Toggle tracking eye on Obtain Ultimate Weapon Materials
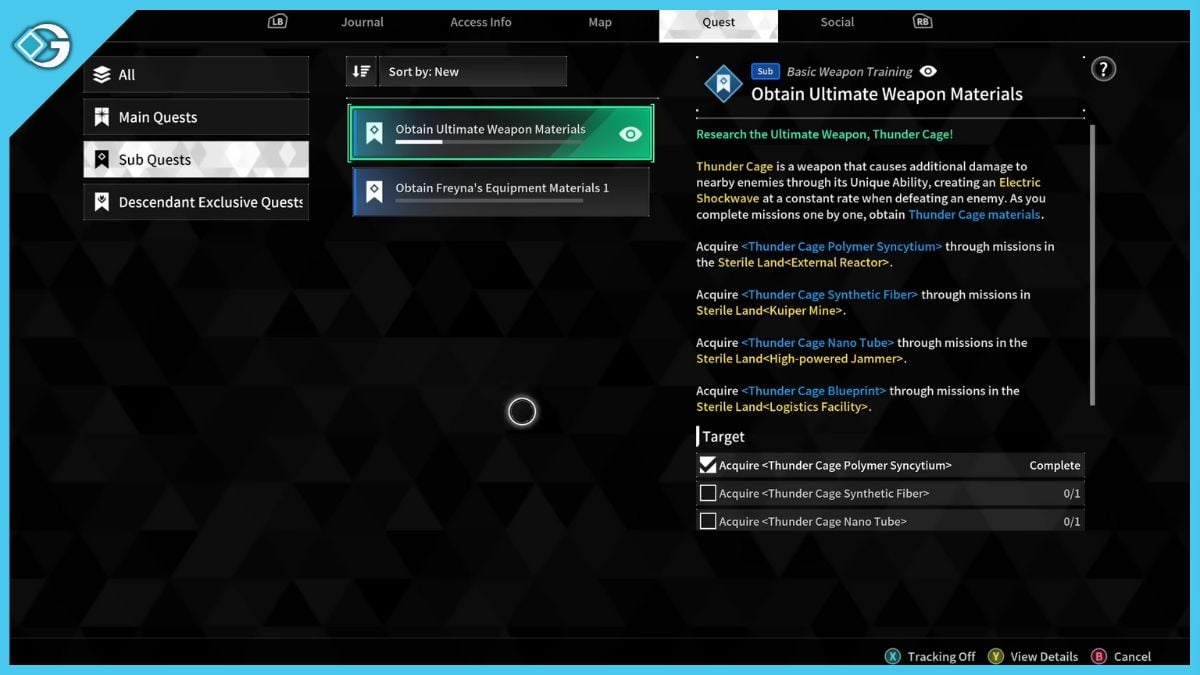The height and width of the screenshot is (675, 1200). [630, 134]
